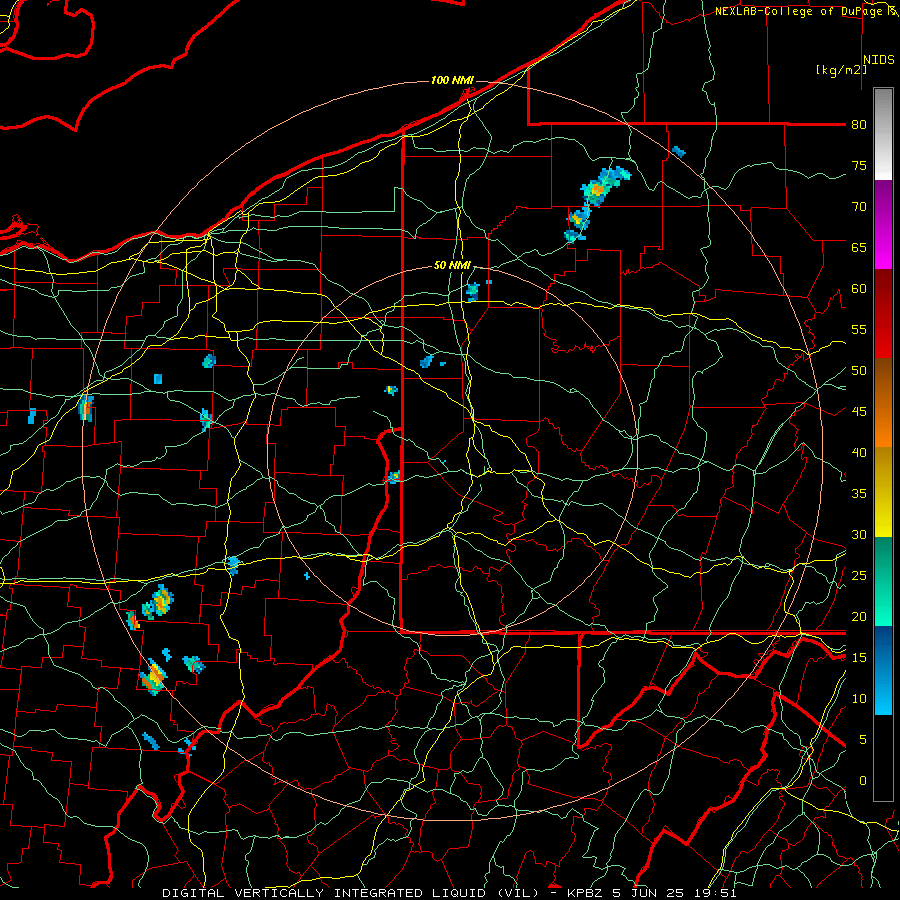Click the color scale value 30
The height and width of the screenshot is (900, 900).
click(859, 535)
